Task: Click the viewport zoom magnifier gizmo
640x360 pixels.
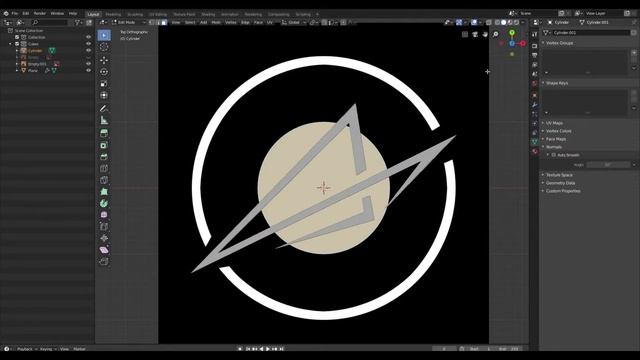Action: point(495,34)
